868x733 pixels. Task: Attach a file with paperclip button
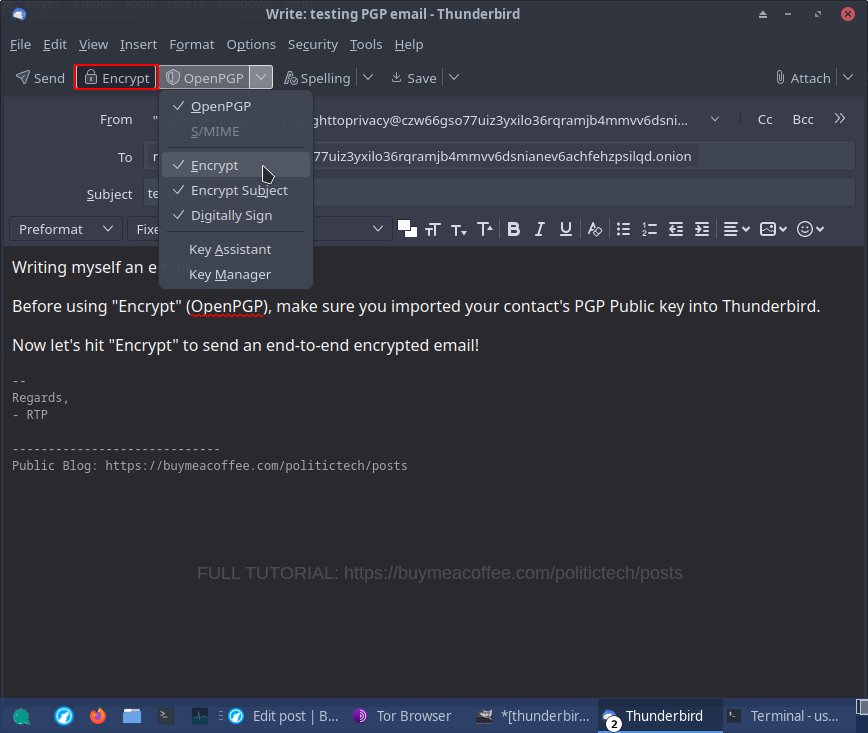point(803,78)
